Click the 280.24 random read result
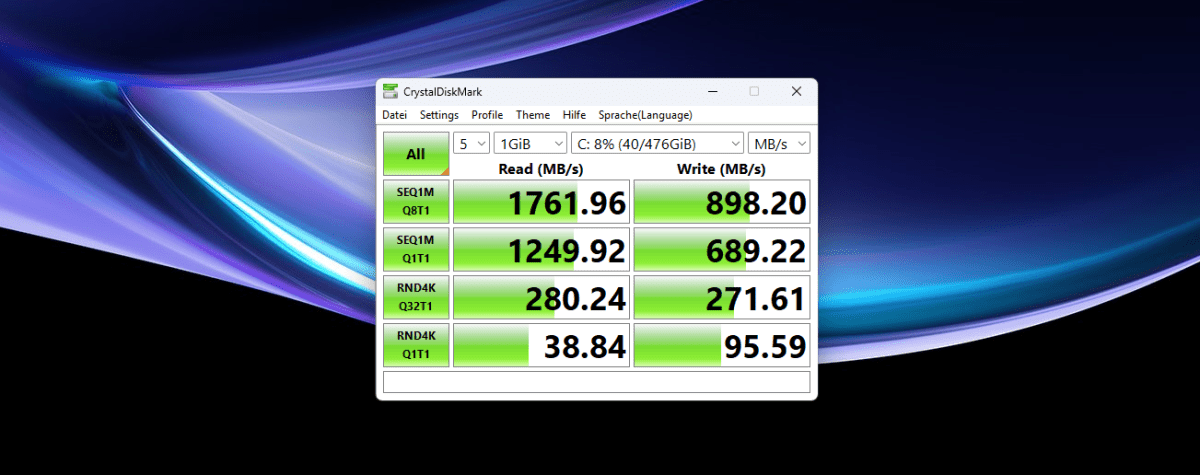1200x475 pixels. coord(541,297)
